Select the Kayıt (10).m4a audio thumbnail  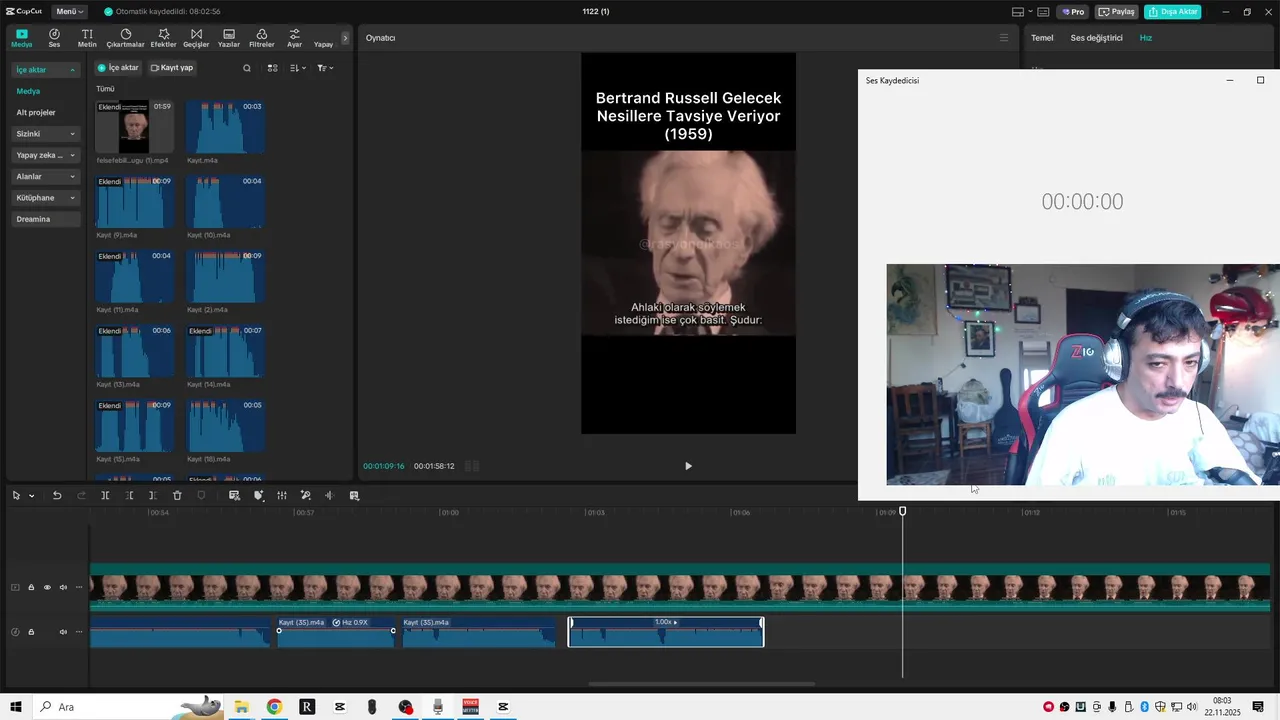click(226, 201)
